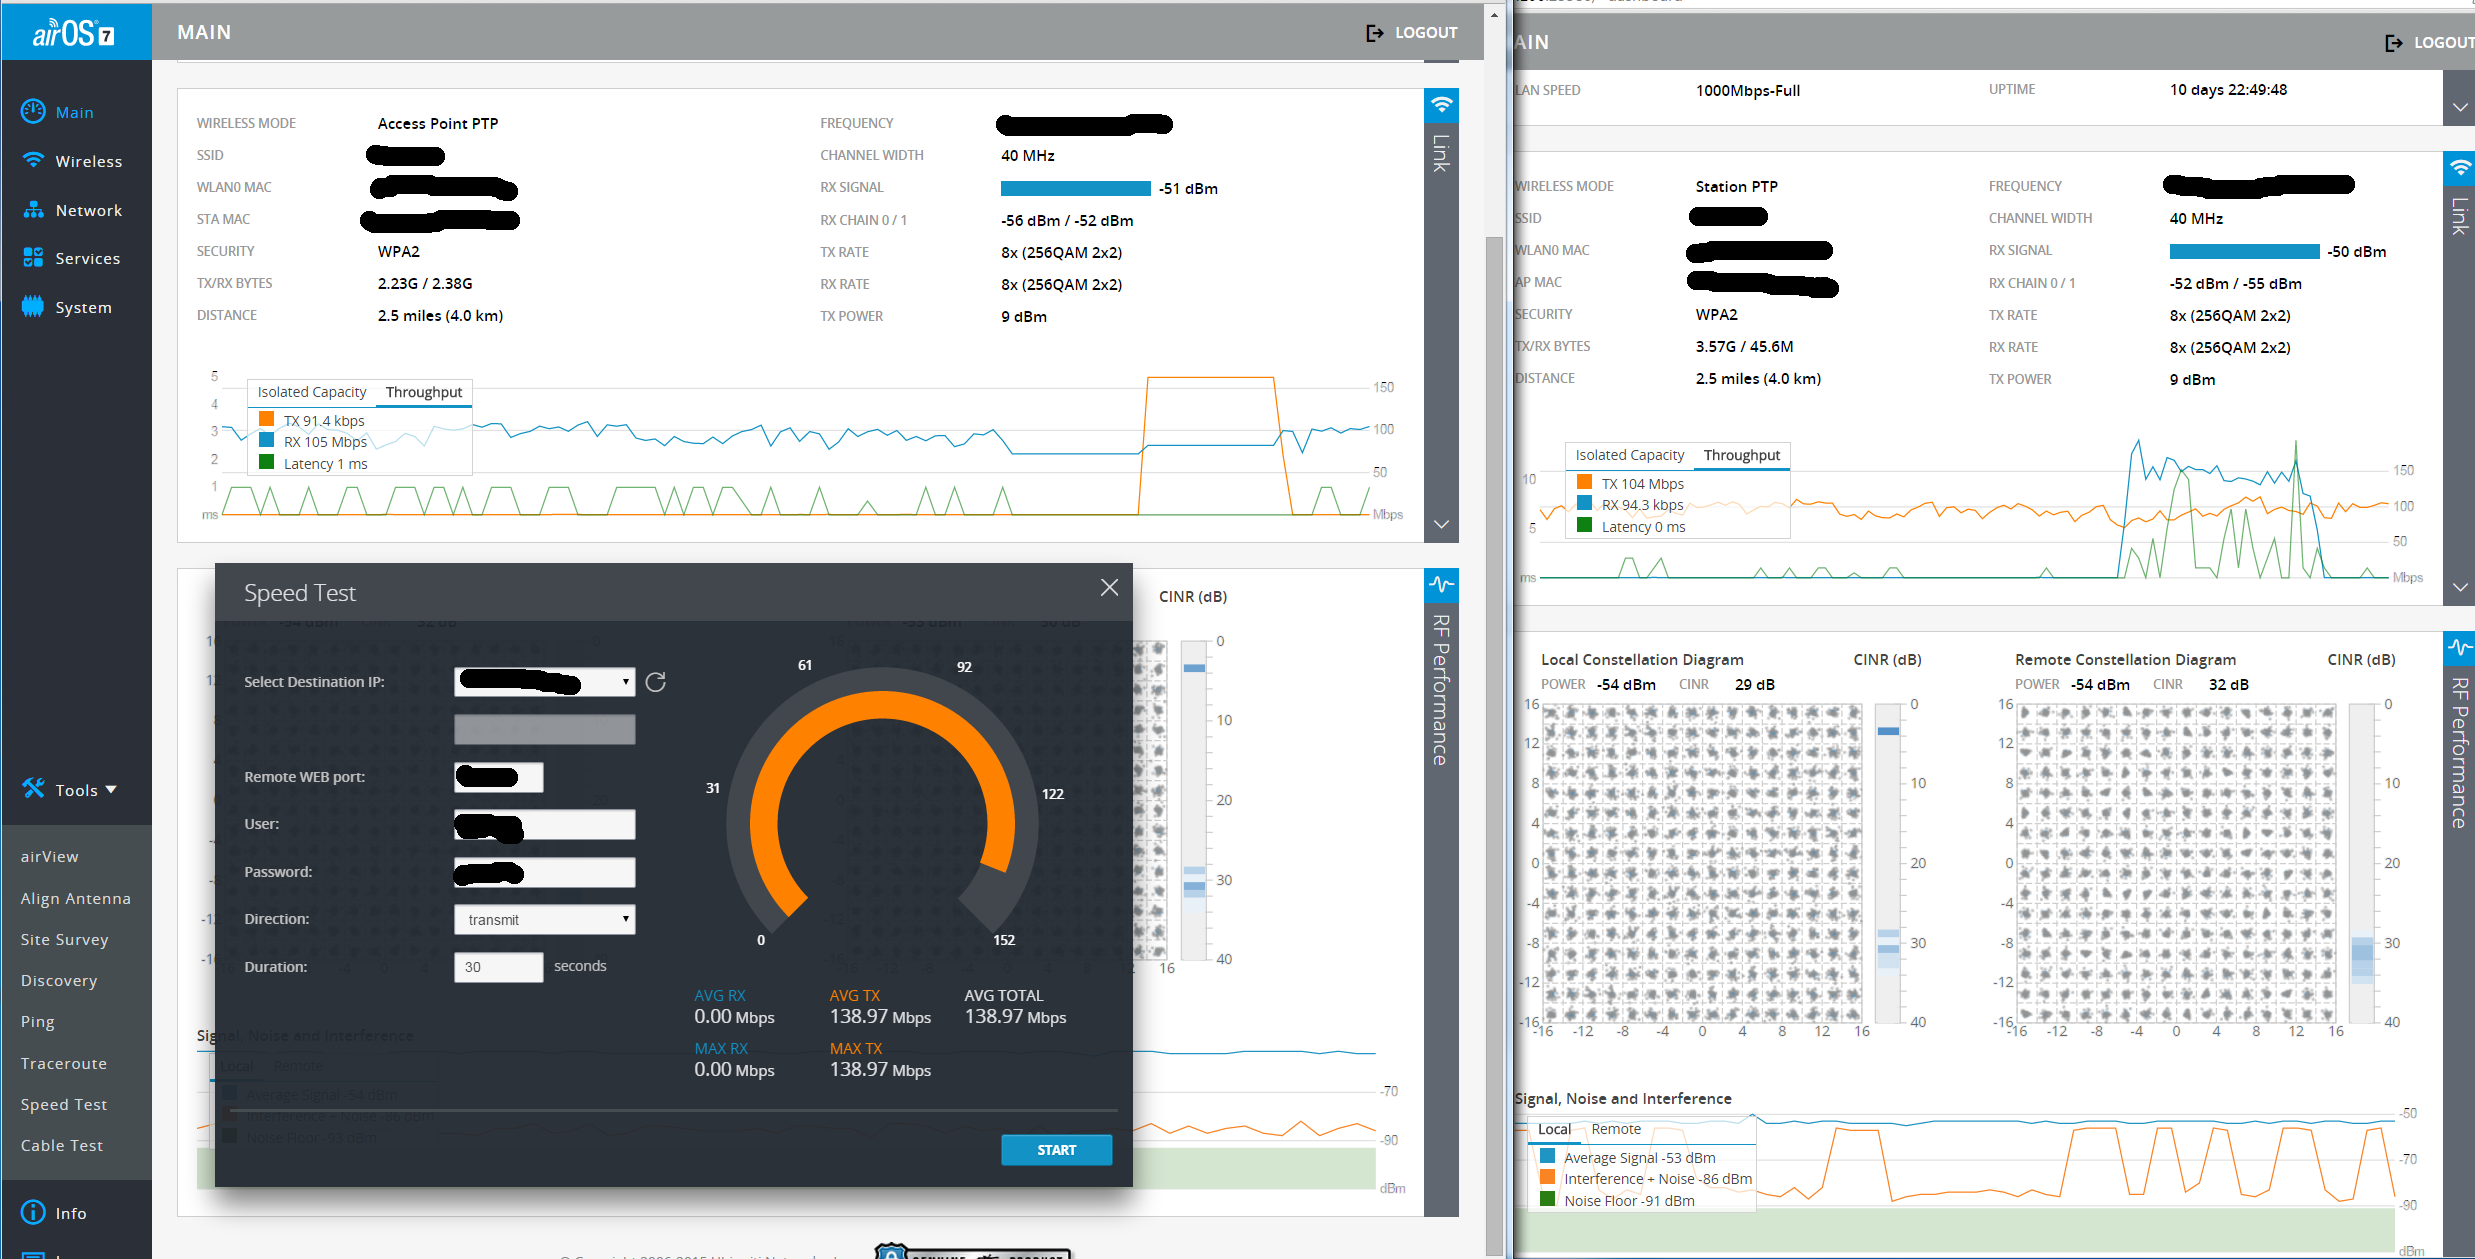
Task: Open the Network settings icon
Action: [33, 210]
